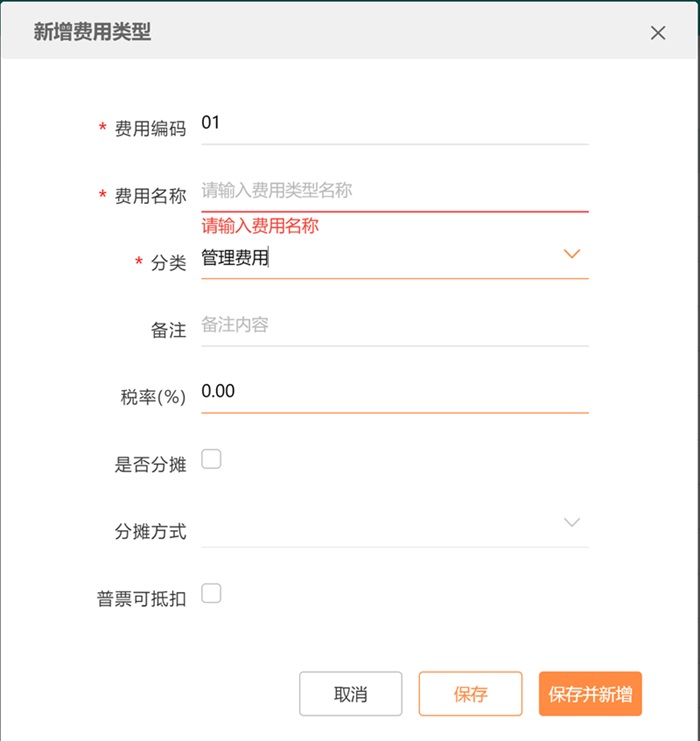Viewport: 700px width, 741px height.
Task: Click the 费用名称 field label
Action: [x=150, y=196]
